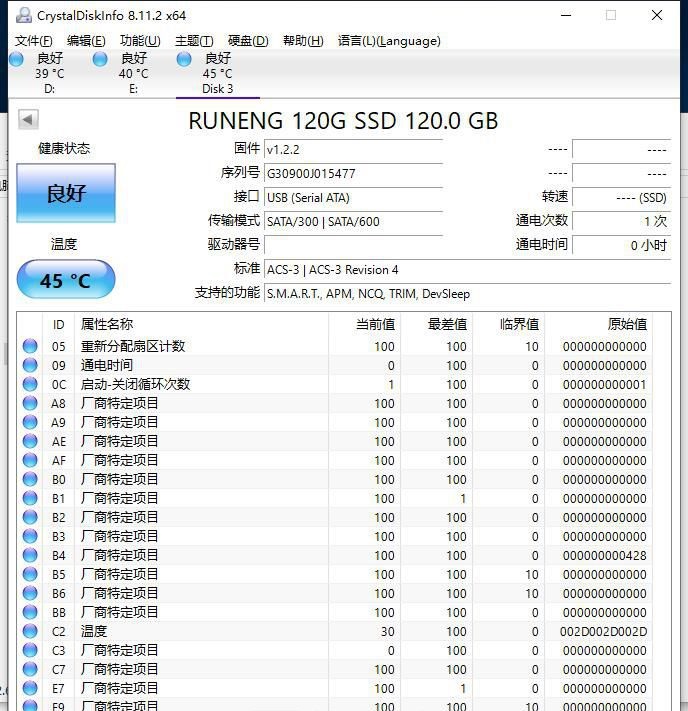Open the 主题(T) menu
This screenshot has width=688, height=711.
[194, 41]
